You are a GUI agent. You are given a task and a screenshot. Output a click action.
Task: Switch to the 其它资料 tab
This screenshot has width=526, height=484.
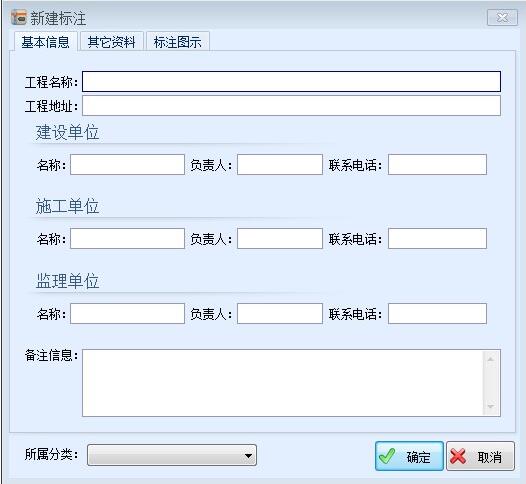coord(111,42)
